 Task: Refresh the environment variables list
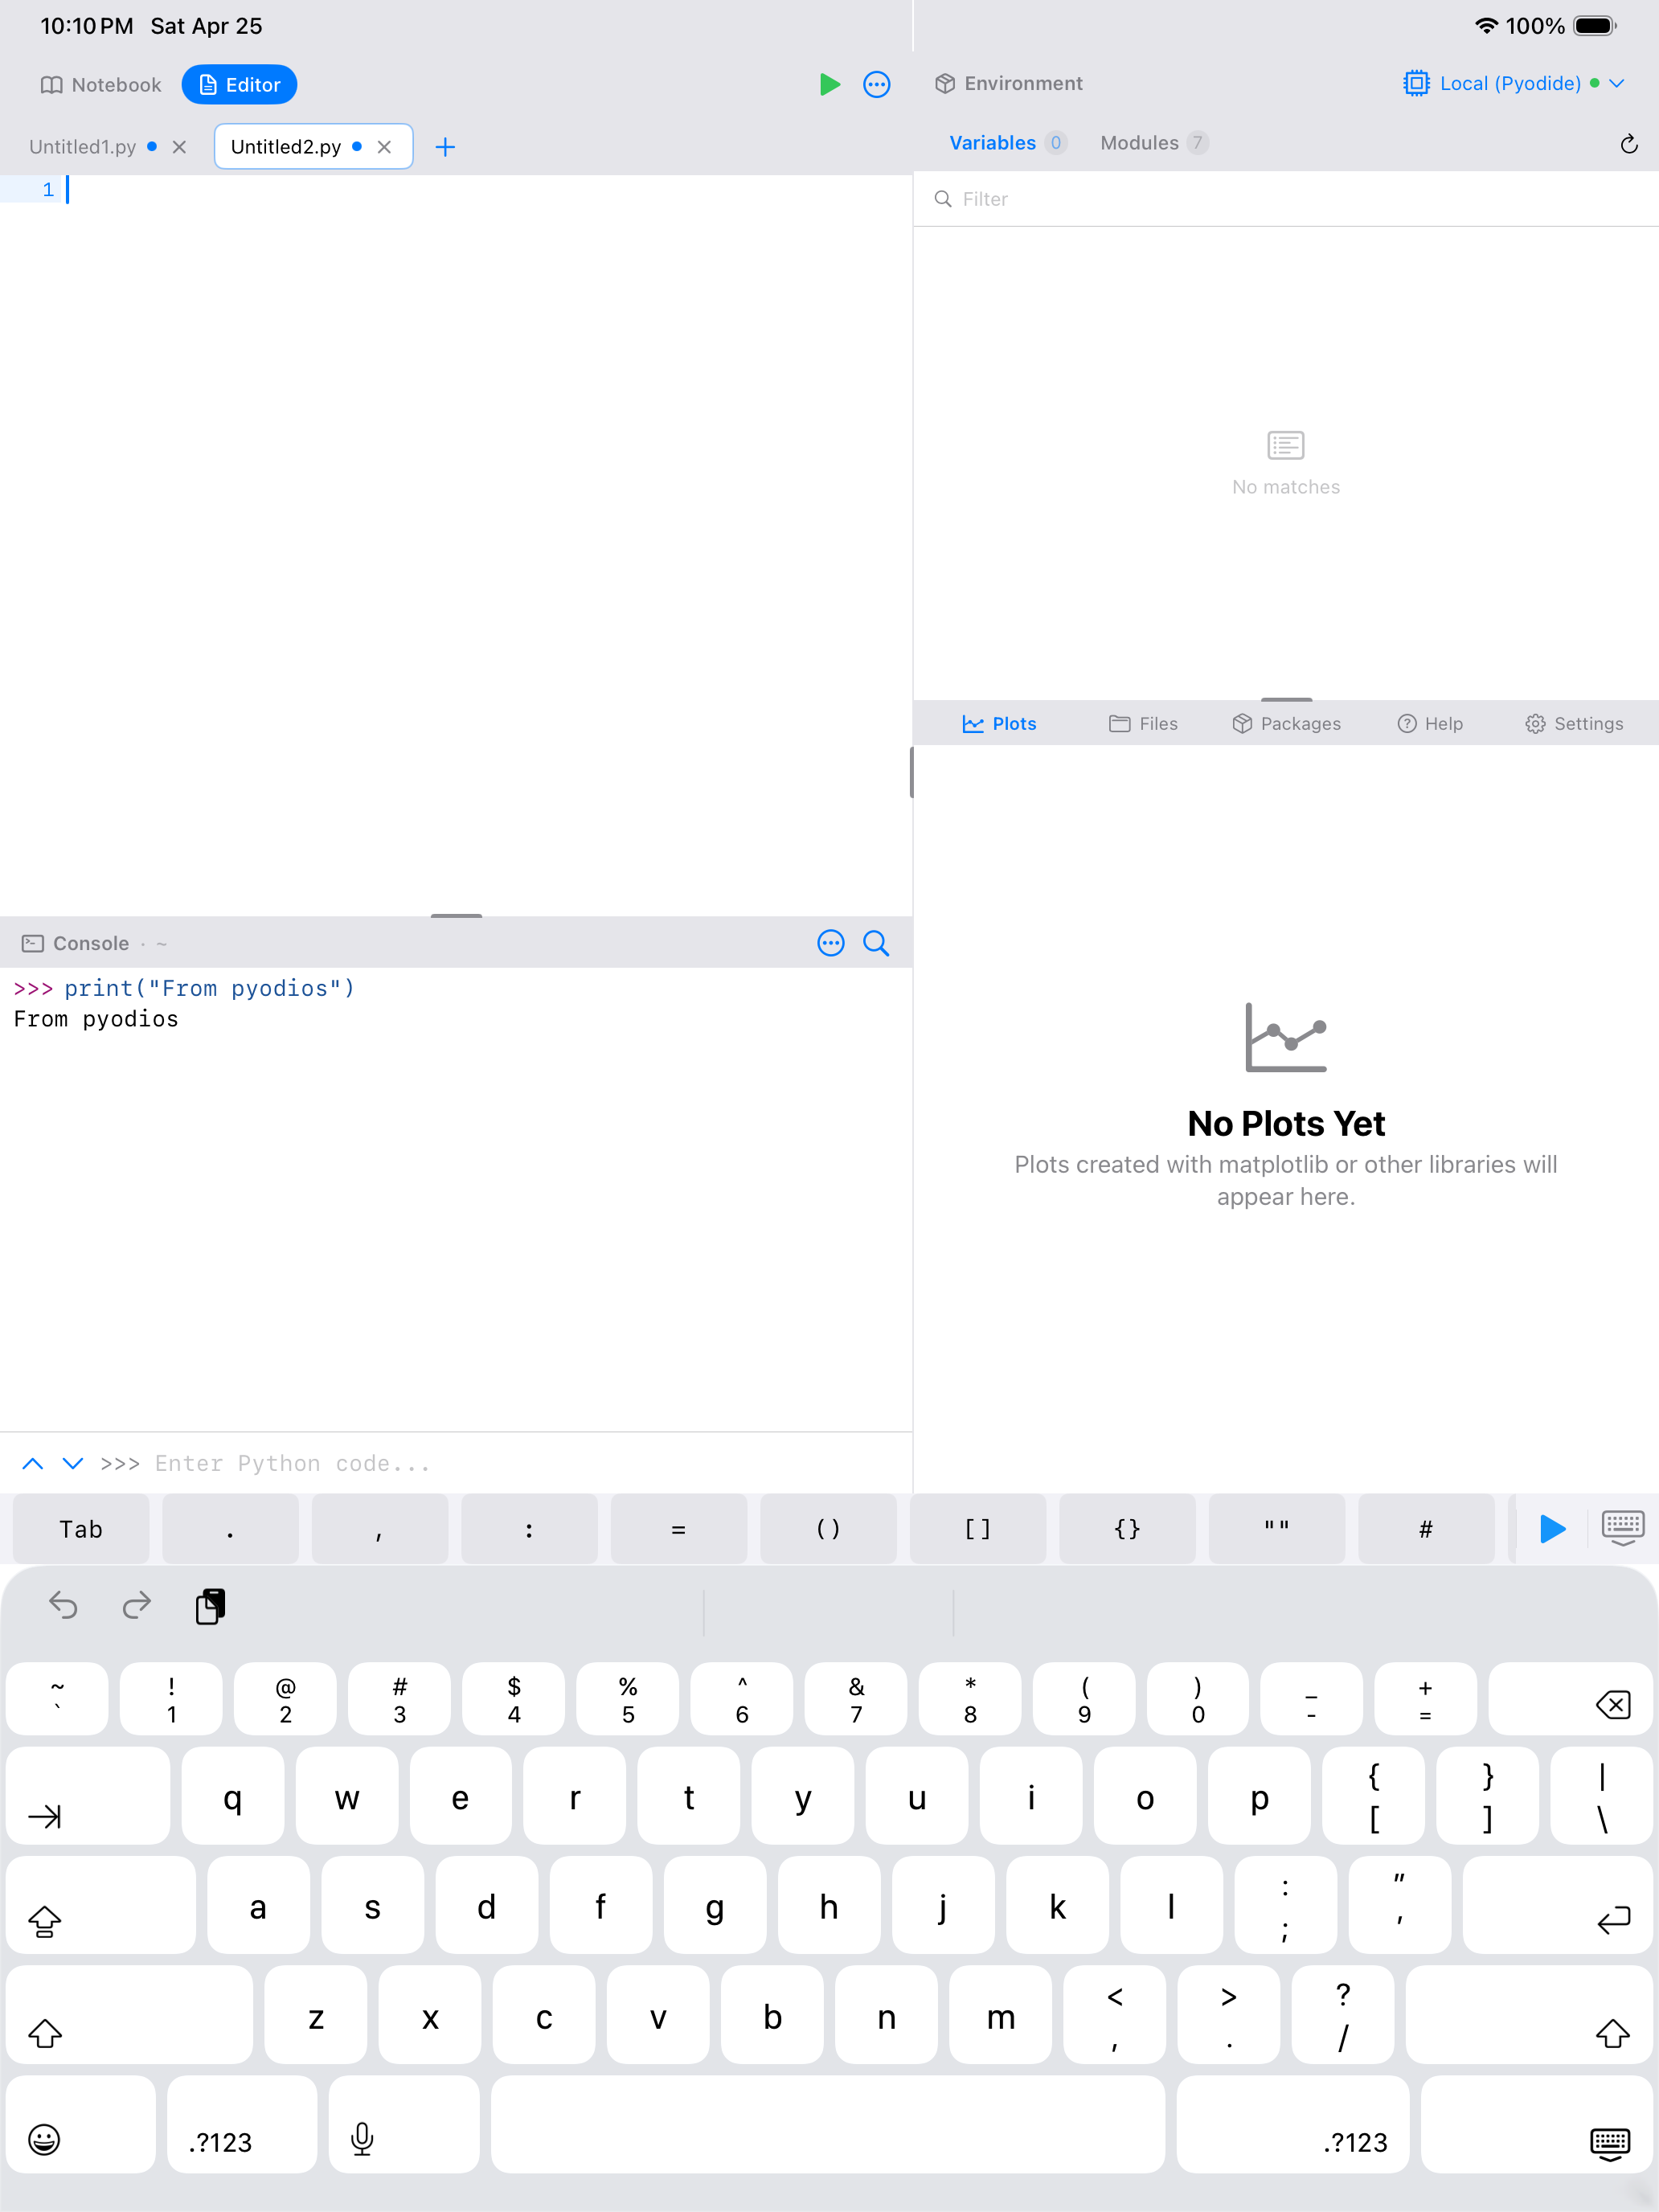click(1629, 144)
